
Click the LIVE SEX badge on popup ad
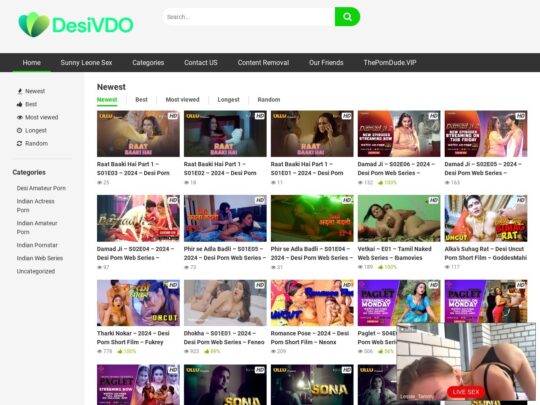[466, 392]
